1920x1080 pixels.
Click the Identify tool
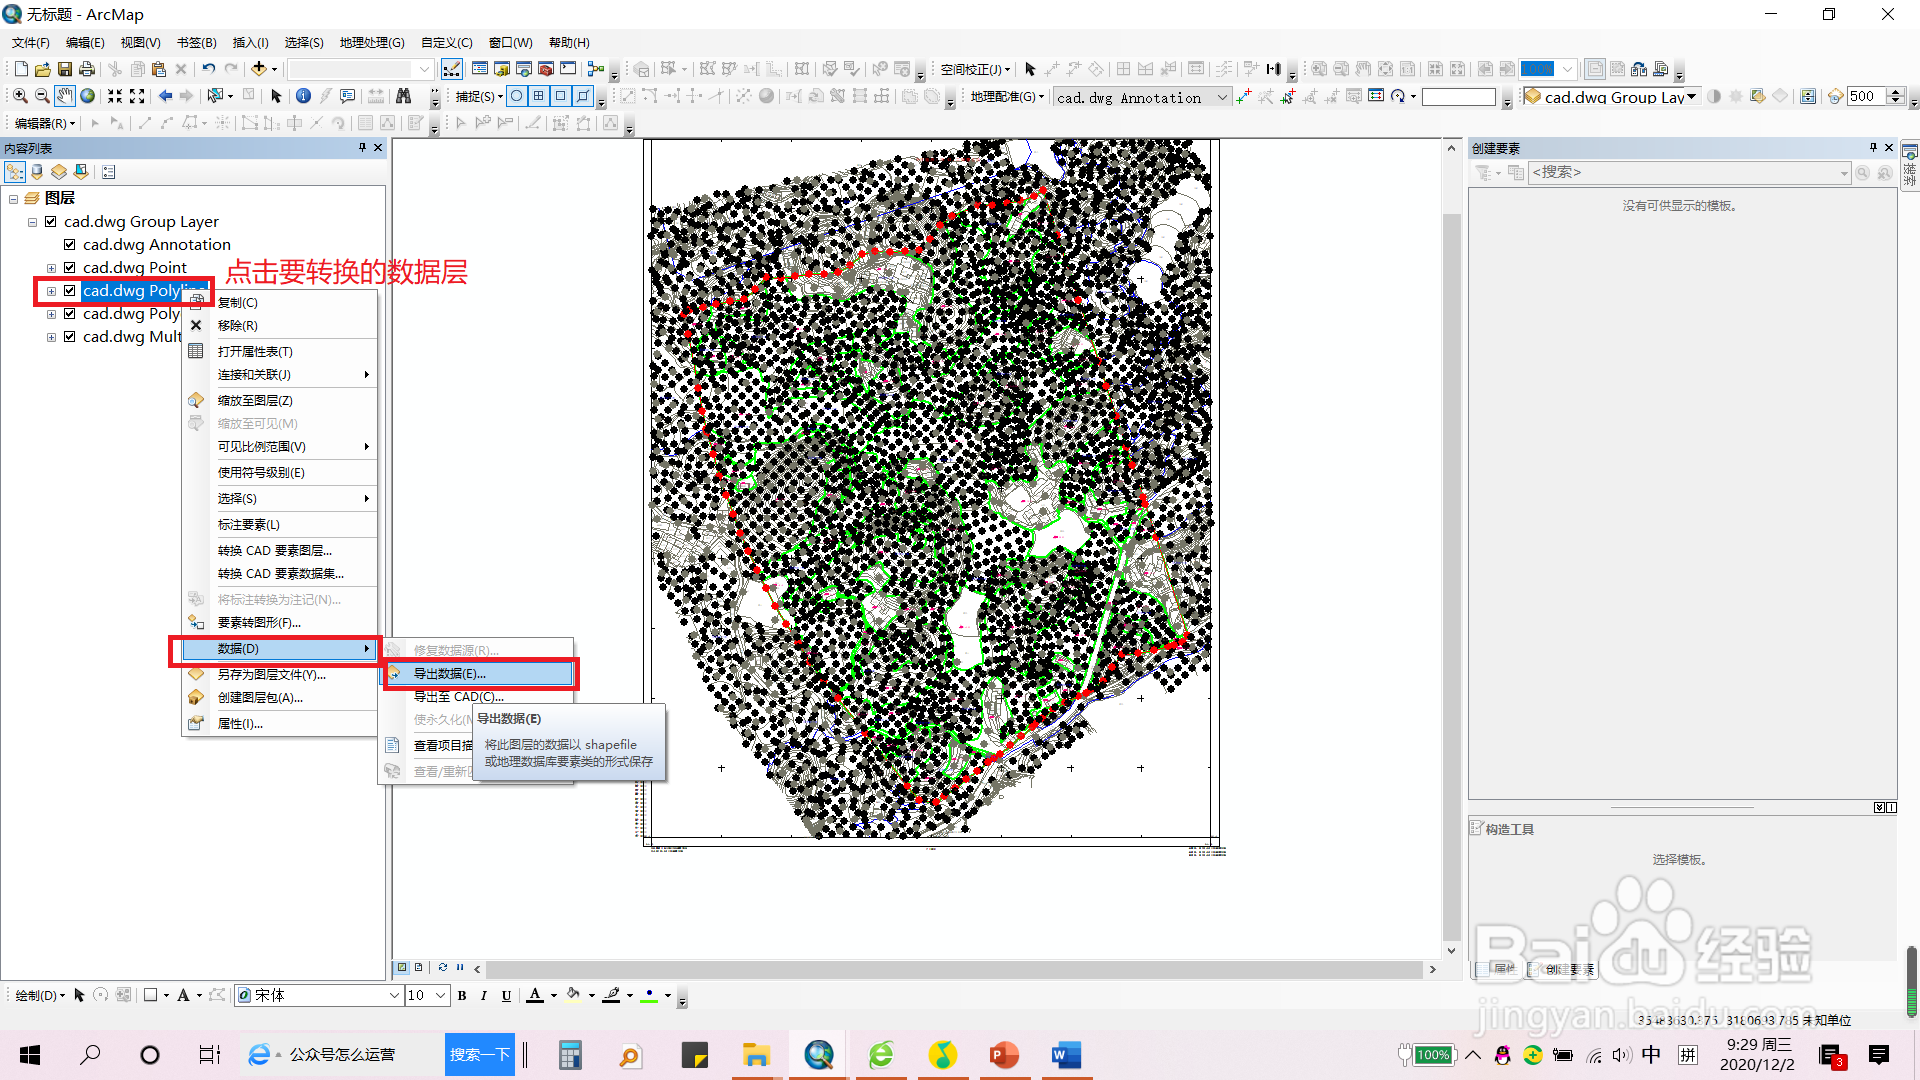(x=304, y=96)
